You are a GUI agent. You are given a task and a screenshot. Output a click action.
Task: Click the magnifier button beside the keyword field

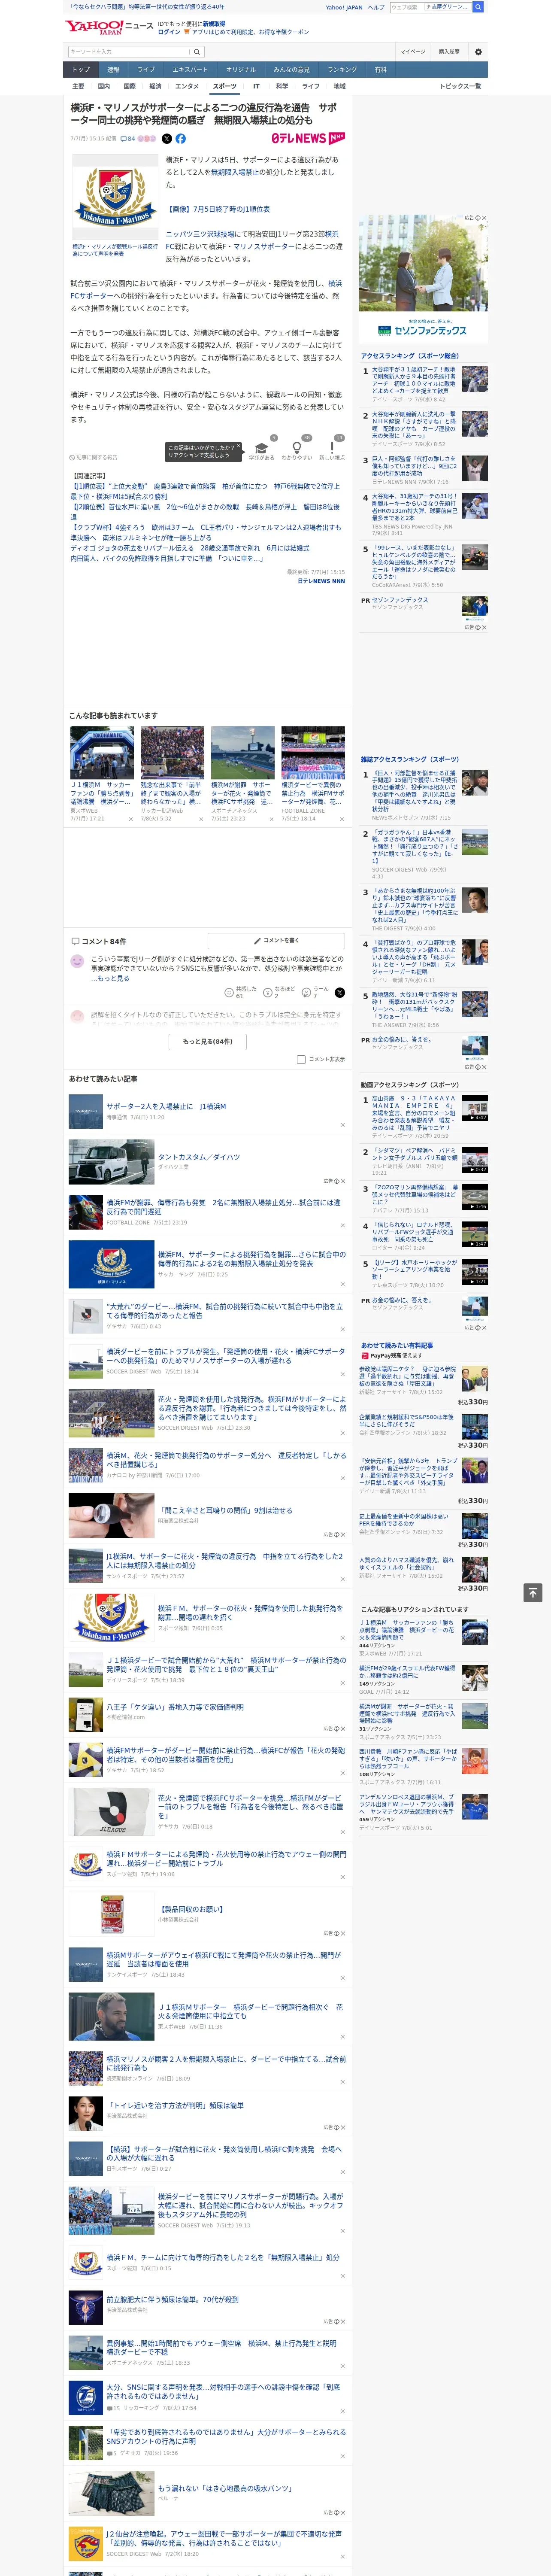coord(197,52)
